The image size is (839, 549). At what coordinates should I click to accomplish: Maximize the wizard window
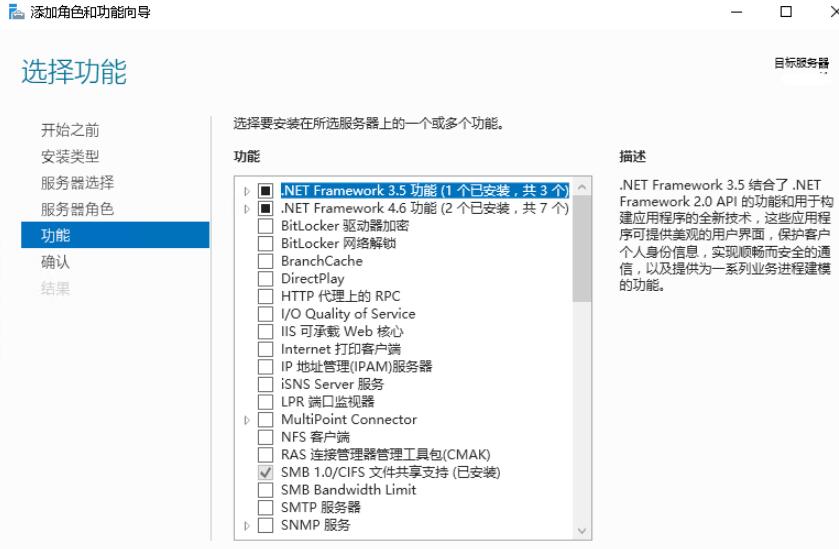pyautogui.click(x=786, y=12)
